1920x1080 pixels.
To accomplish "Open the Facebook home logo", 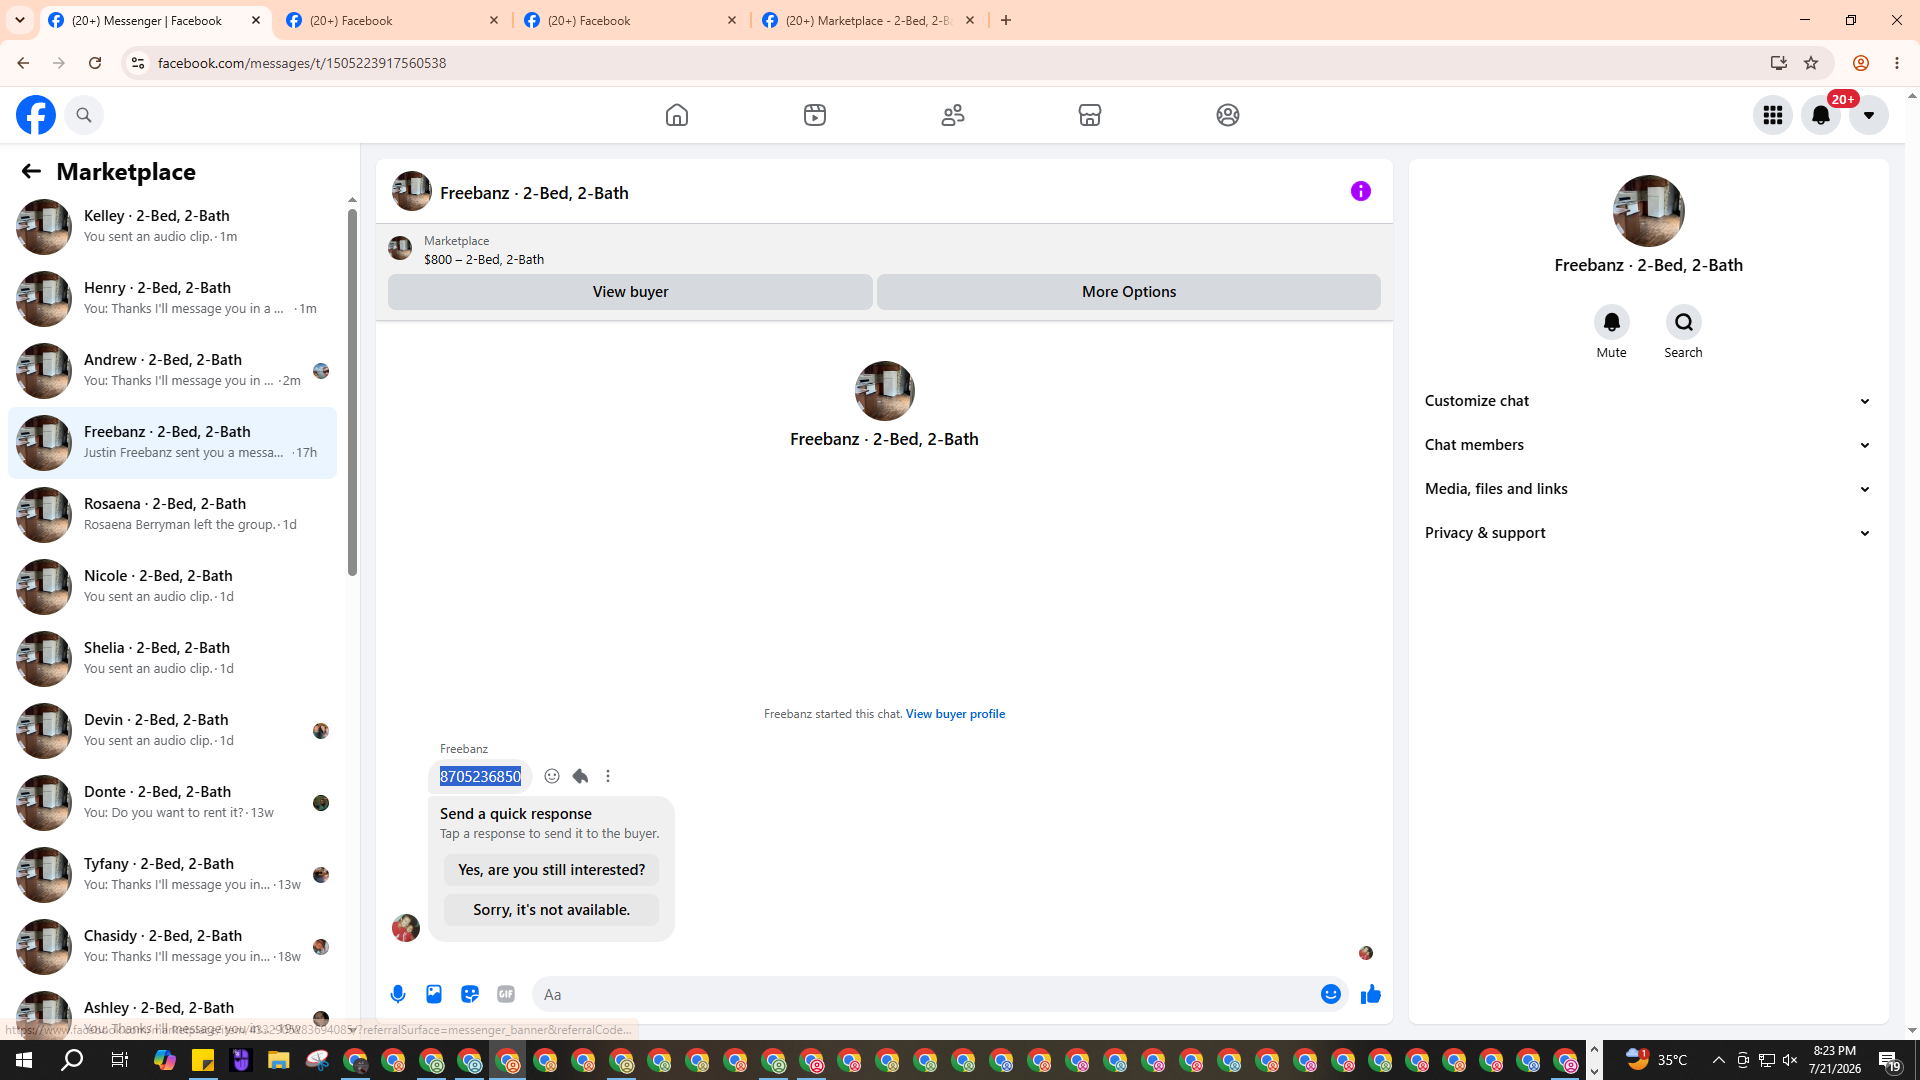I will [36, 115].
